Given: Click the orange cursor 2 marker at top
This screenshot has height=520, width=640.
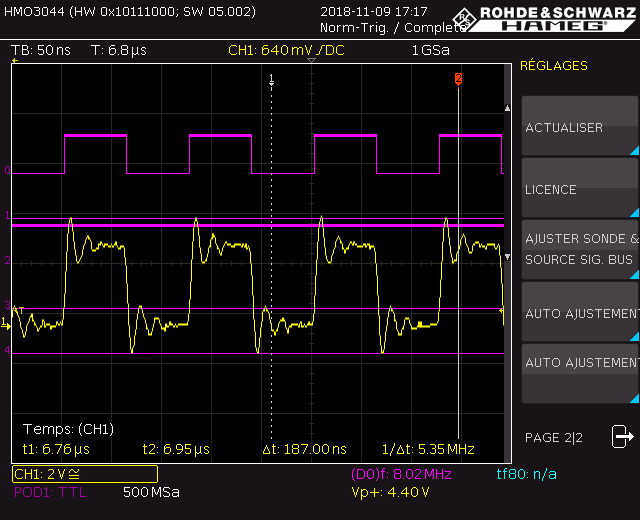Looking at the screenshot, I should (458, 78).
